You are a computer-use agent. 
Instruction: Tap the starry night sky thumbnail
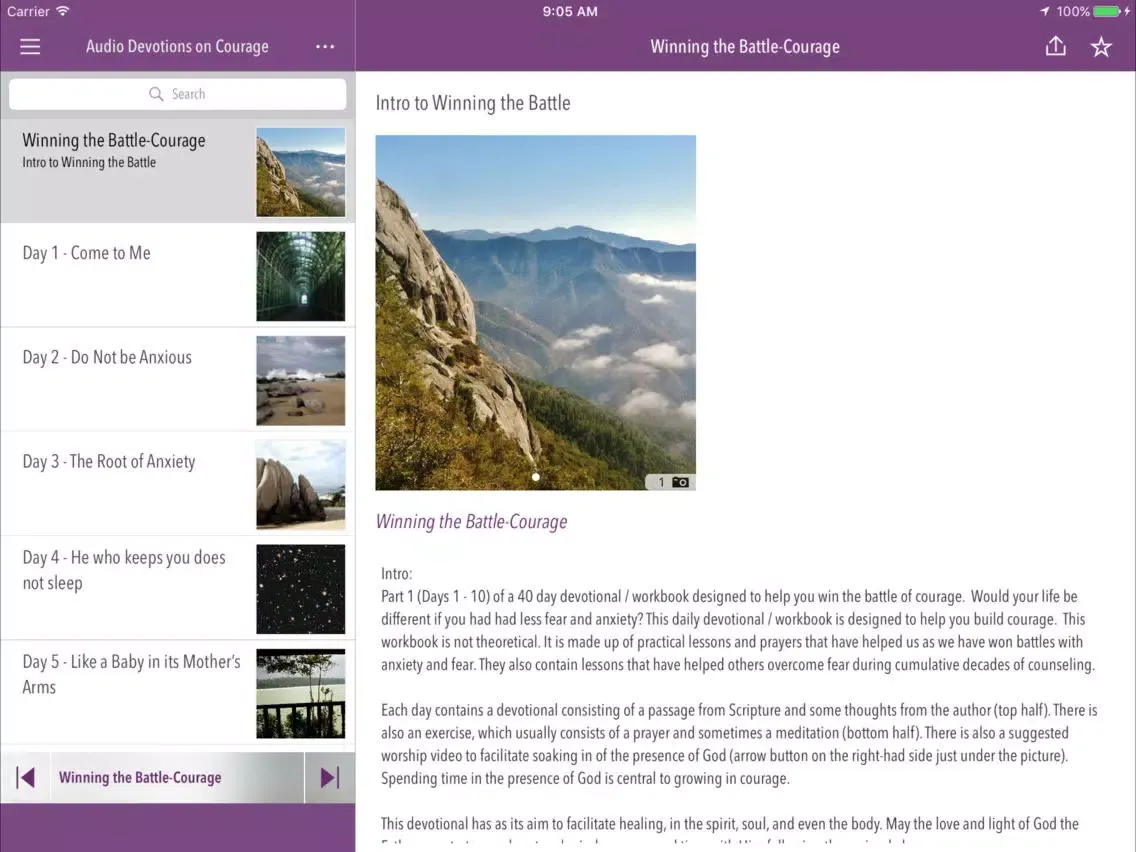[301, 590]
